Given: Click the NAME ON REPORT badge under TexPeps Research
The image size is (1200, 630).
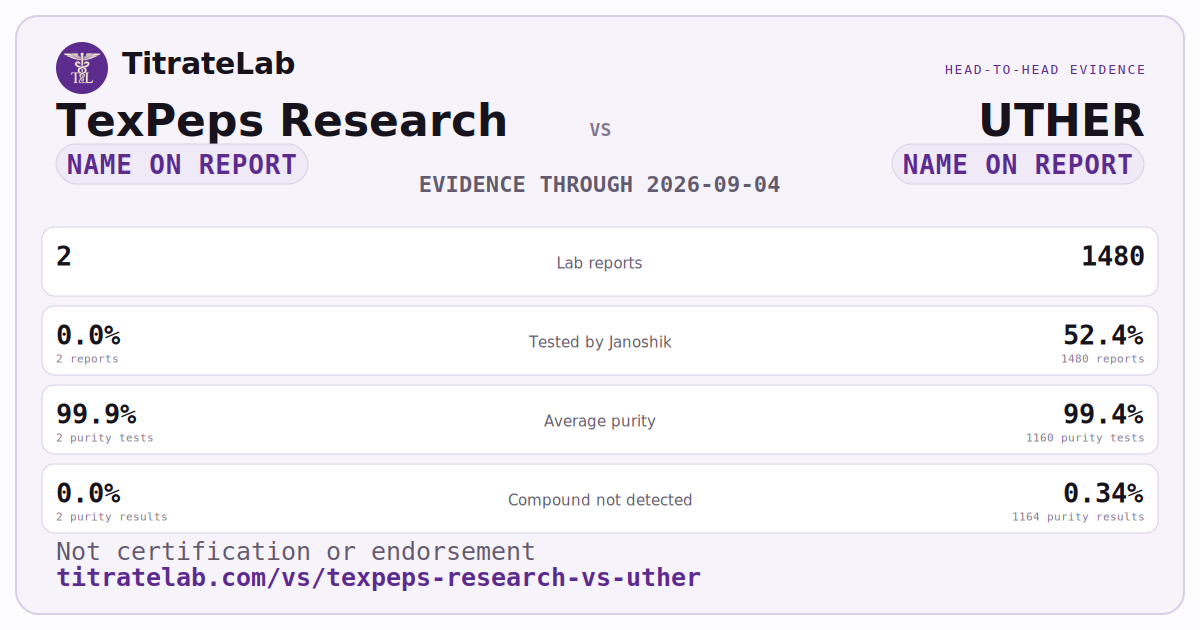Looking at the screenshot, I should point(182,164).
